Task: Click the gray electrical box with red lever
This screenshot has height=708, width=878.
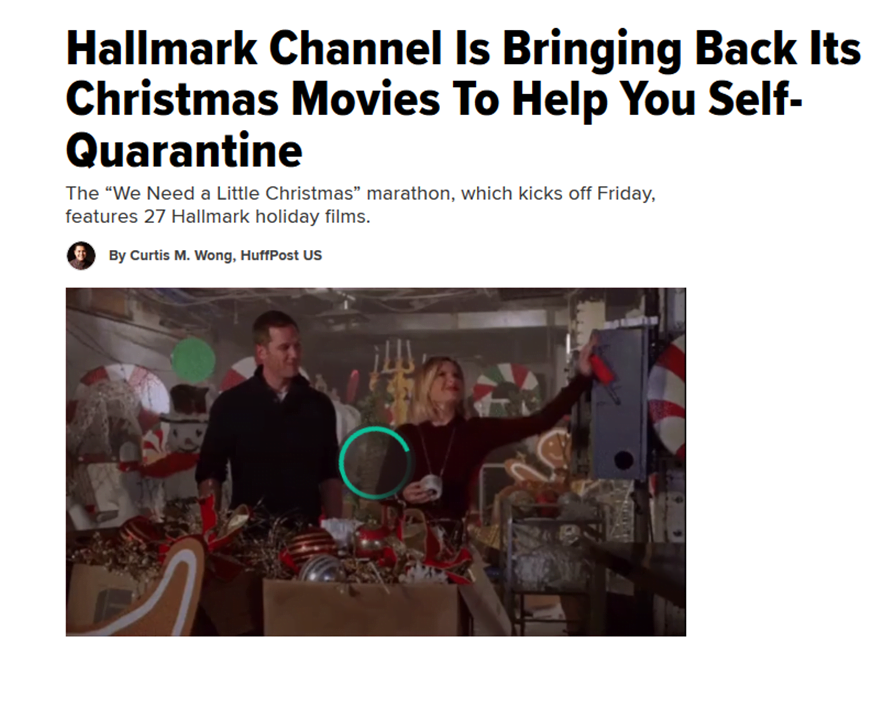Action: 618,404
